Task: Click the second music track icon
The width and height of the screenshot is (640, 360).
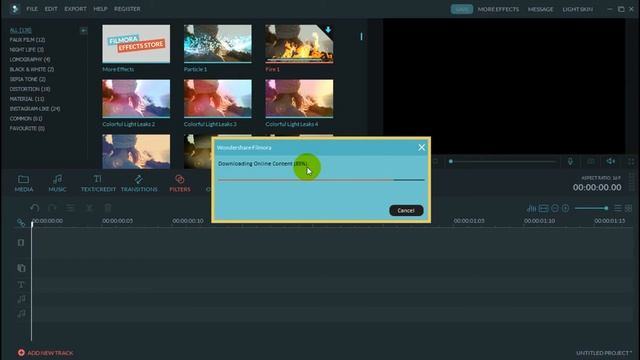Action: [21, 313]
